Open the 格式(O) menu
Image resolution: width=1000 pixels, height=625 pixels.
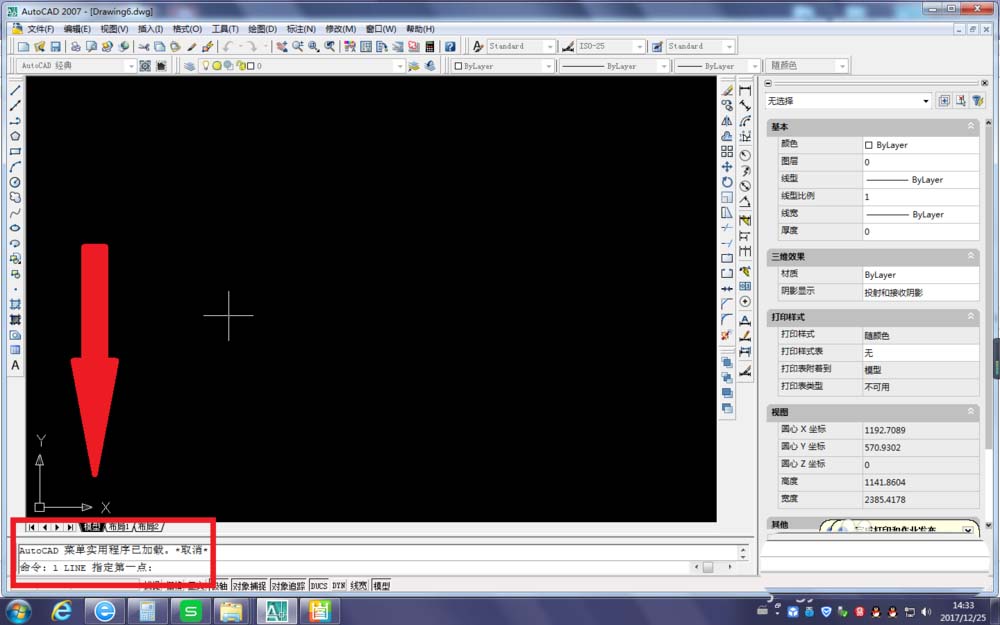(x=187, y=29)
